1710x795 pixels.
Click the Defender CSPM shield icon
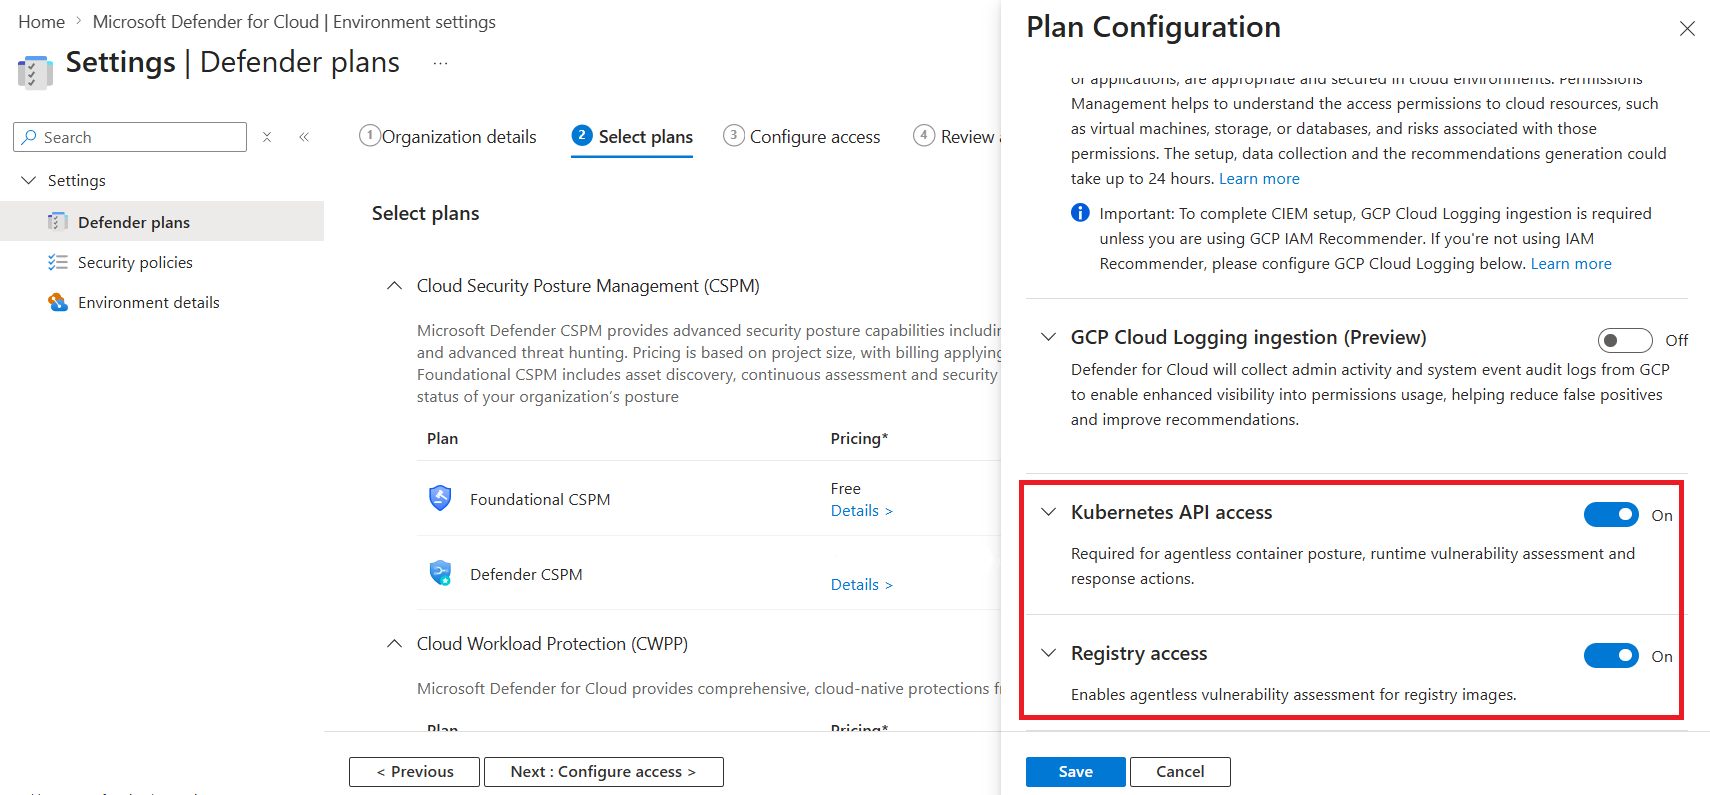tap(440, 573)
